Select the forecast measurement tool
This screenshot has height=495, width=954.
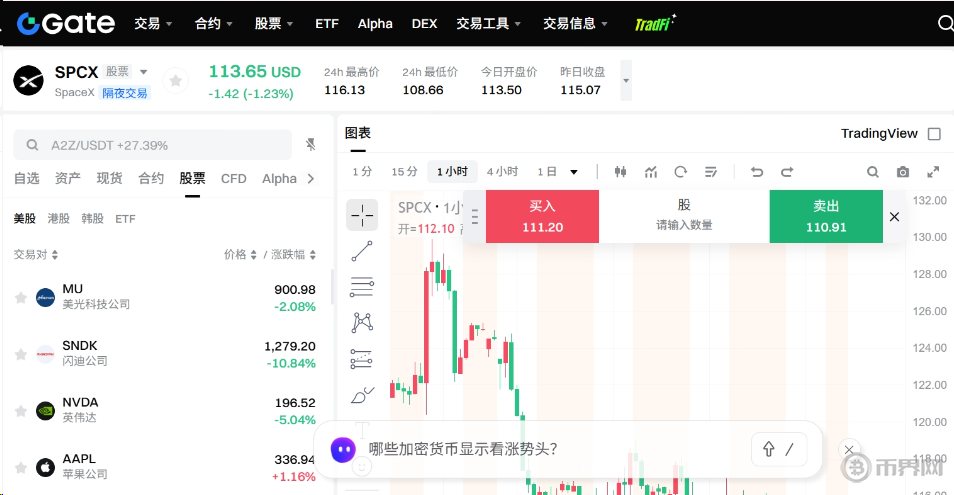click(x=362, y=359)
